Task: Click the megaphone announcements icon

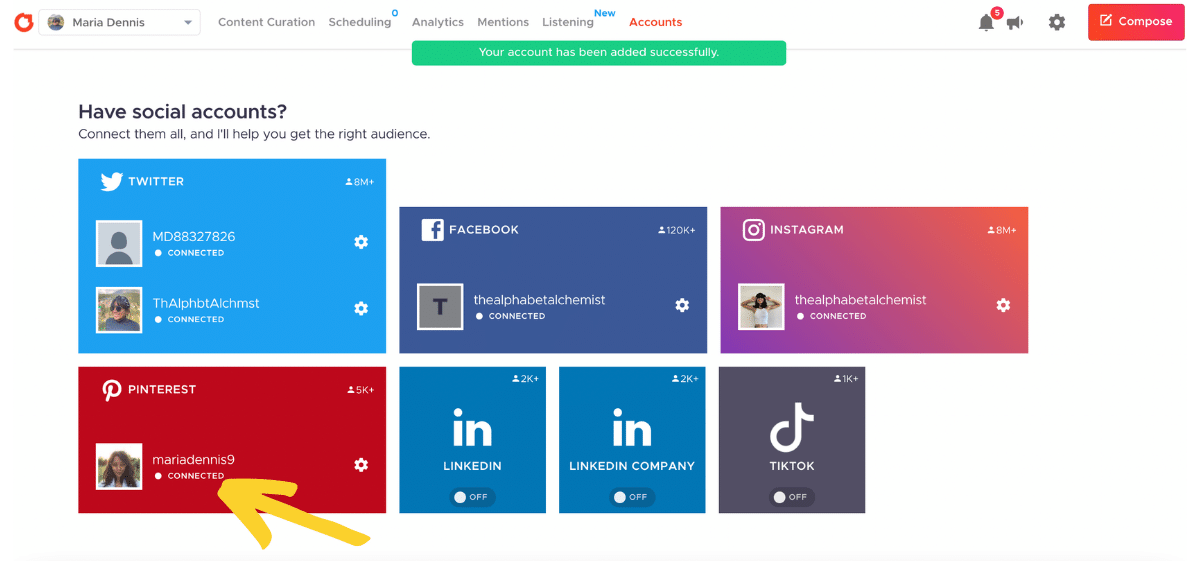Action: pyautogui.click(x=1015, y=22)
